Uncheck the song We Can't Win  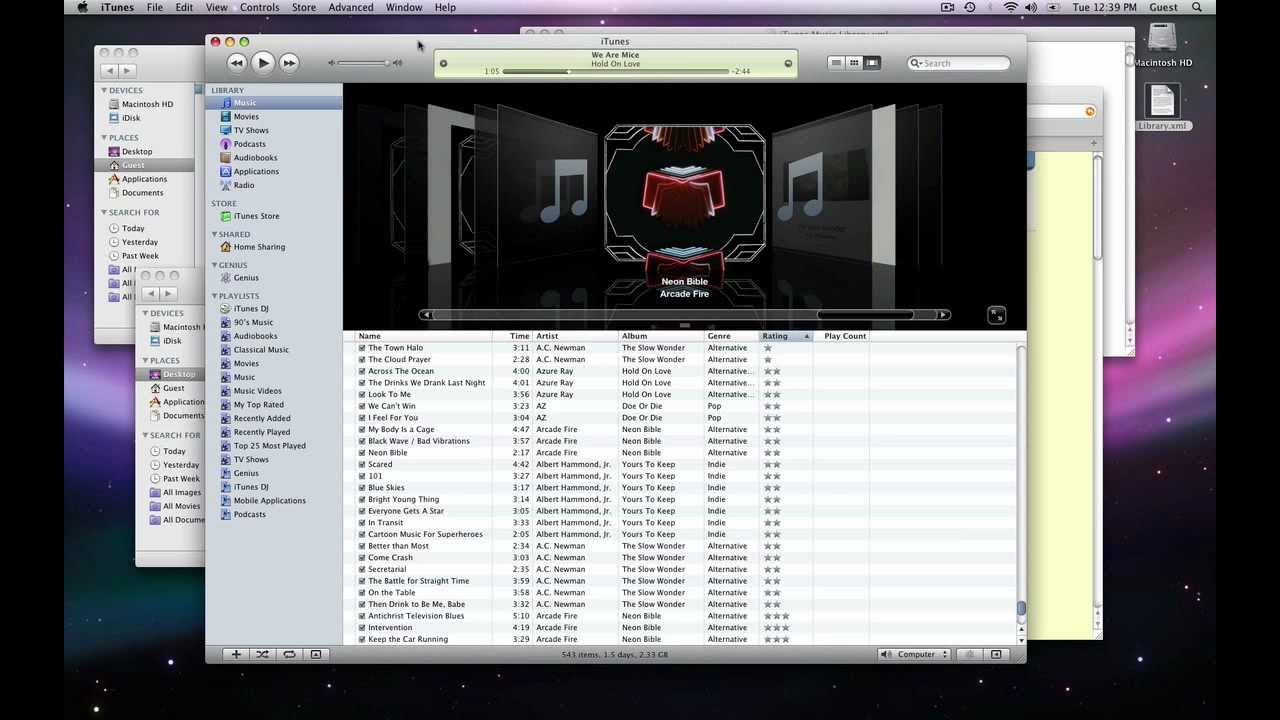(362, 406)
